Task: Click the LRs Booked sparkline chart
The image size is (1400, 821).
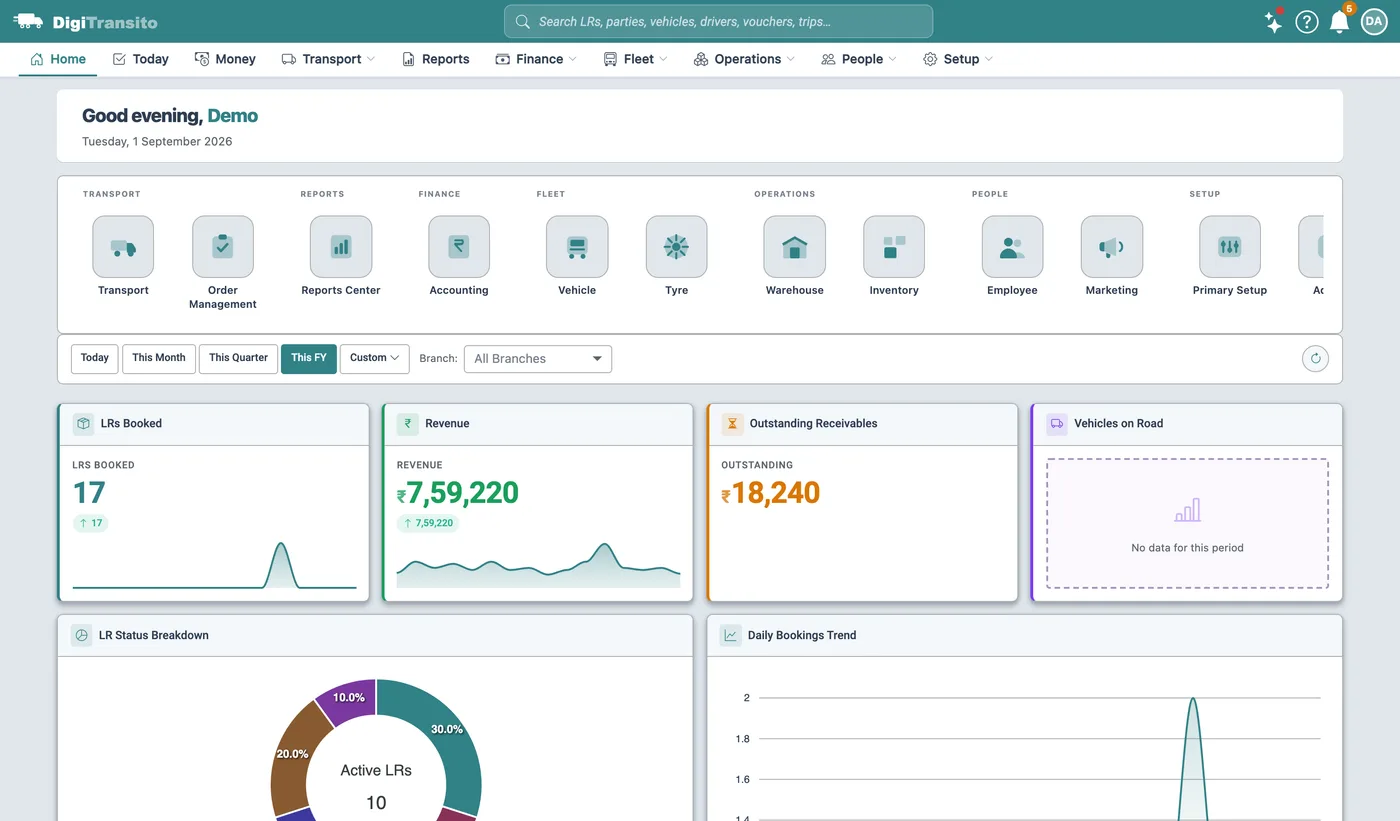Action: pyautogui.click(x=214, y=565)
